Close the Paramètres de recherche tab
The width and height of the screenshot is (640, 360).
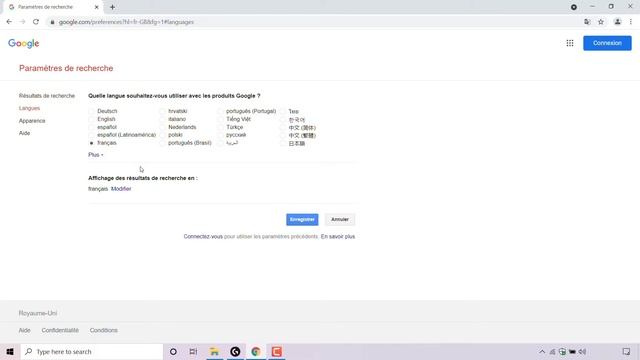click(x=96, y=7)
